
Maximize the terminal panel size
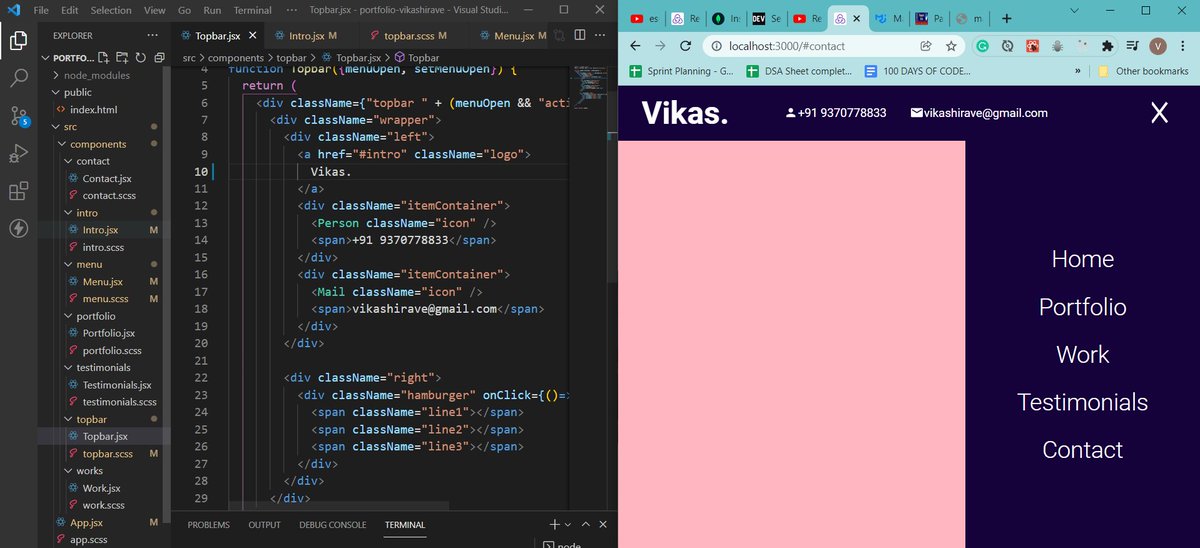(x=586, y=524)
